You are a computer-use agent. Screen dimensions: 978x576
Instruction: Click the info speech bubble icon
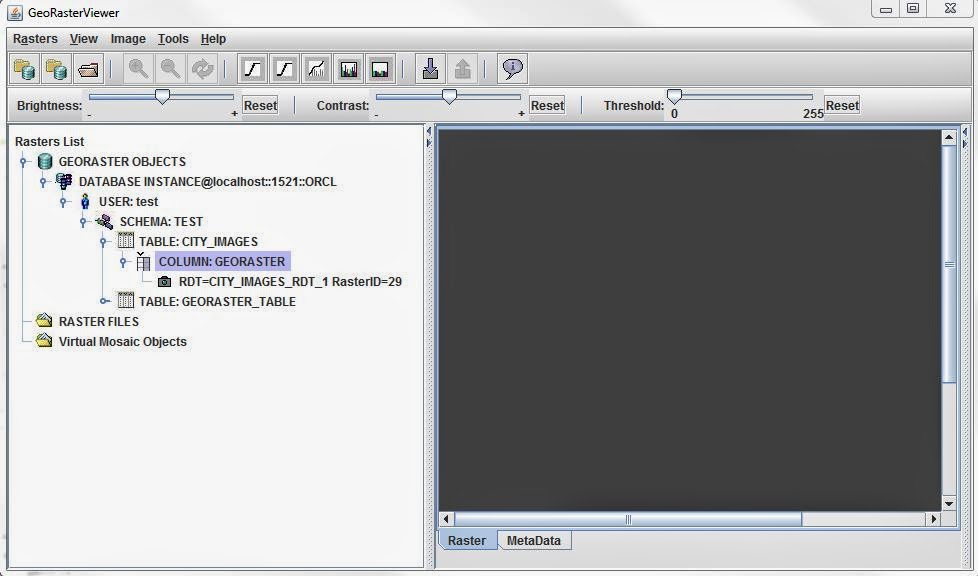click(513, 69)
